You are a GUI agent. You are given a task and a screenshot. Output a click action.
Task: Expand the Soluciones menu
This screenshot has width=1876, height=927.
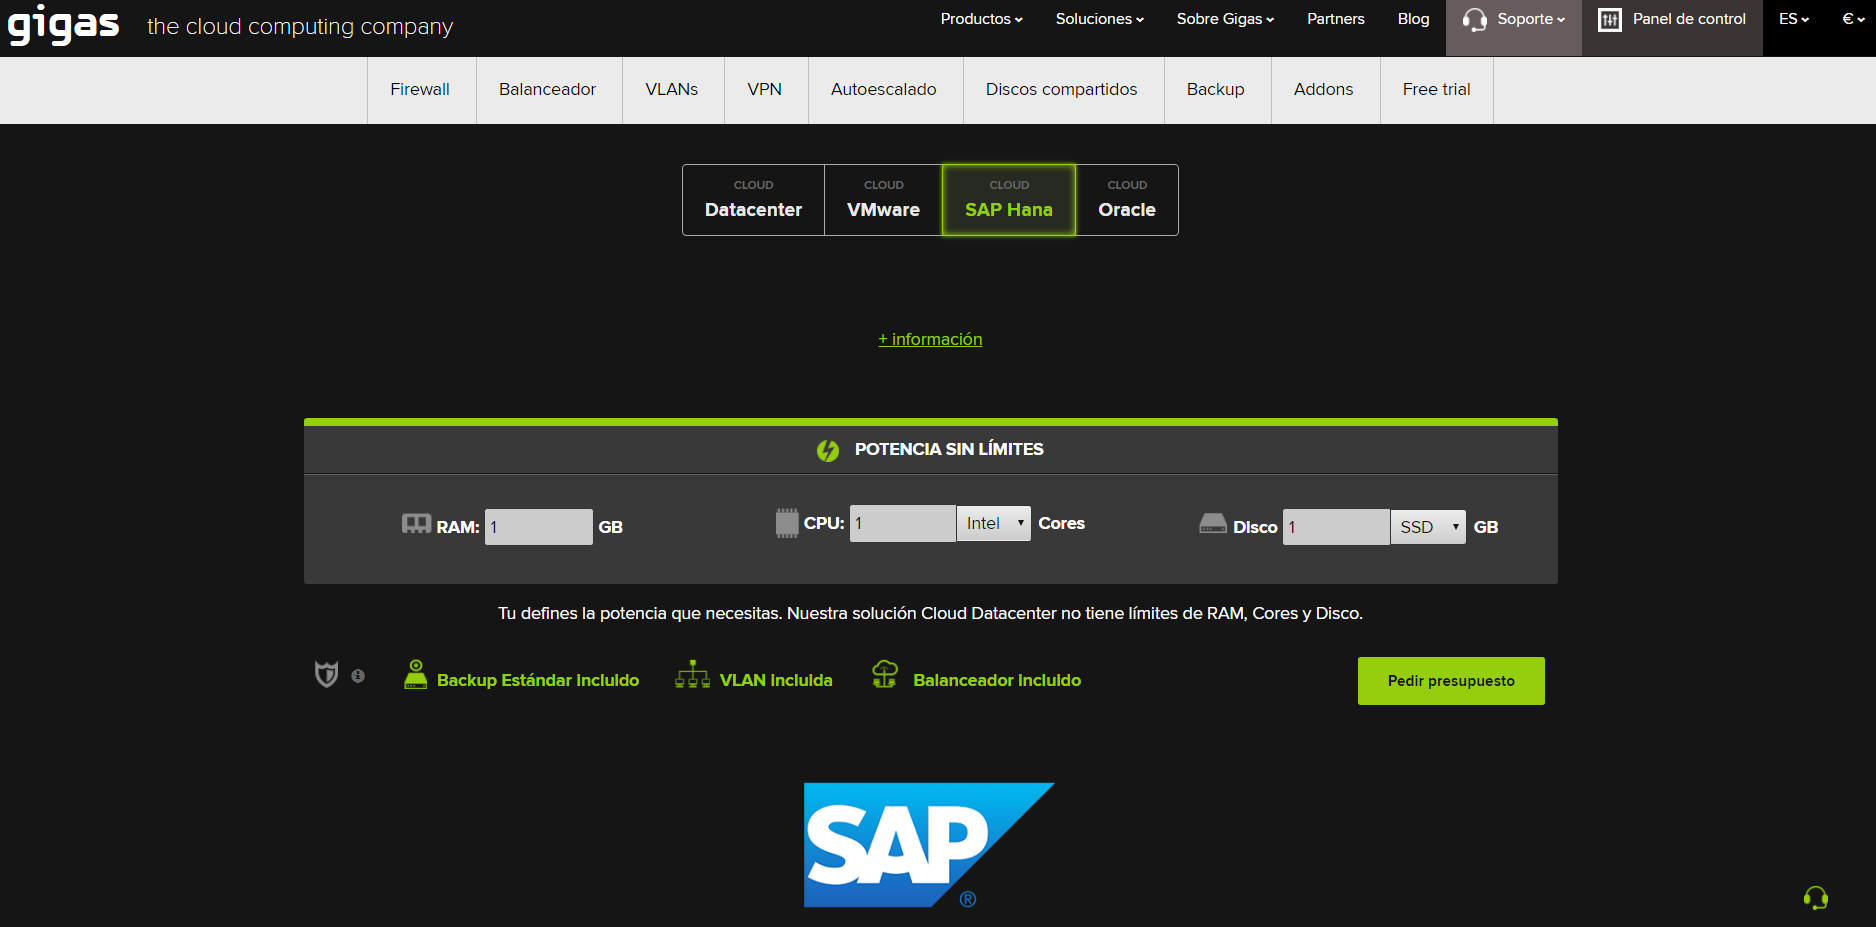(x=1099, y=19)
